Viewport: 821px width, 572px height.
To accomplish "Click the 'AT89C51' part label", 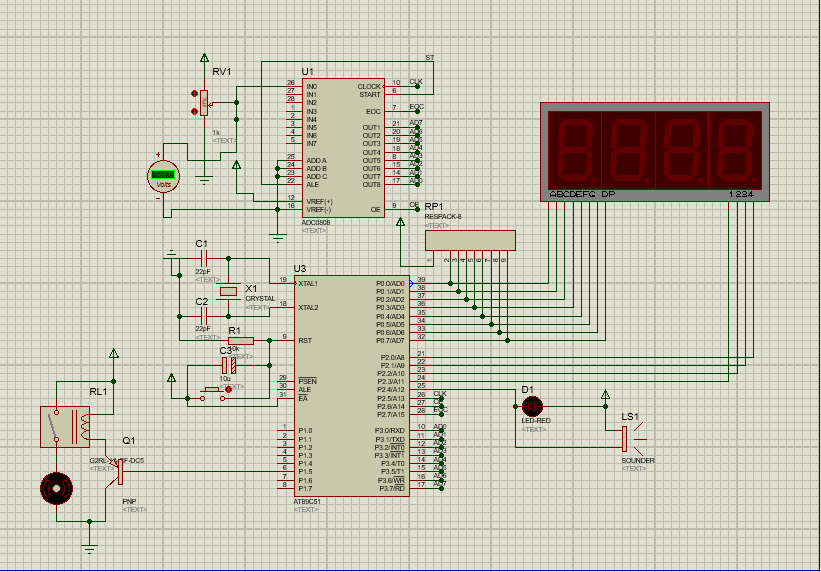I will (x=307, y=501).
